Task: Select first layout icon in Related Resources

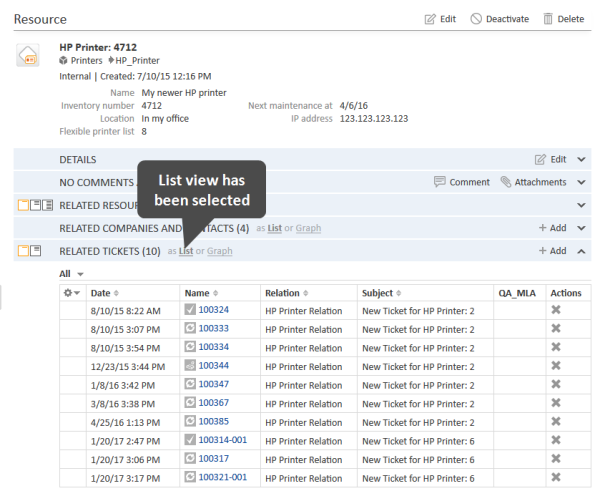Action: click(23, 205)
